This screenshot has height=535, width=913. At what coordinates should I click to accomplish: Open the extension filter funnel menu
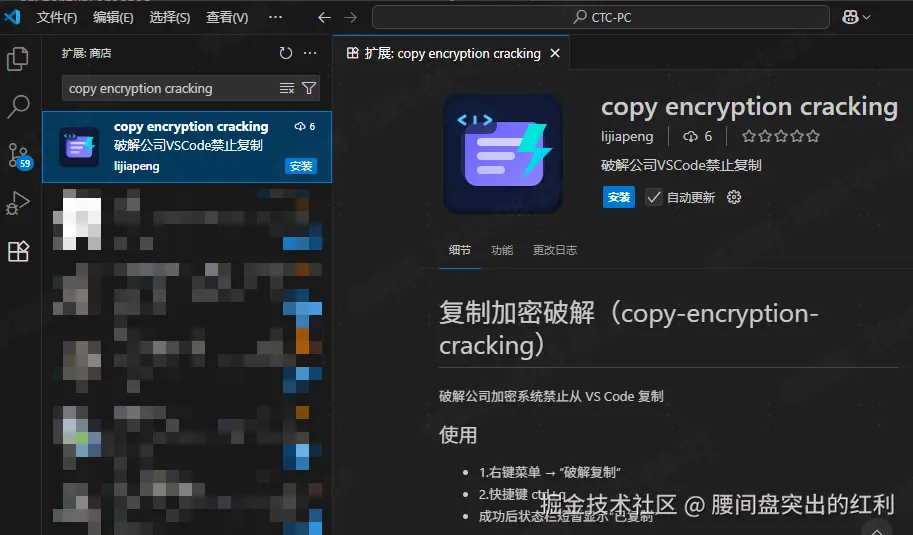tap(309, 88)
